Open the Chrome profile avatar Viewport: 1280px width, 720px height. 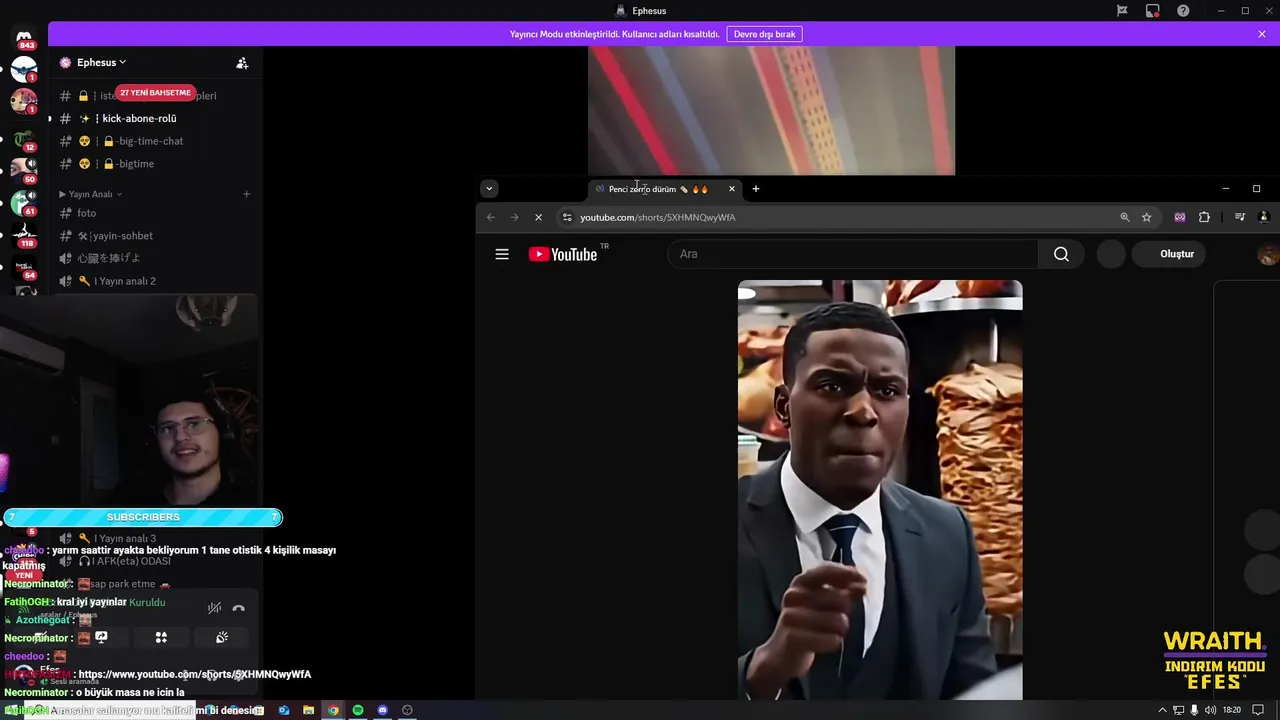[1264, 217]
